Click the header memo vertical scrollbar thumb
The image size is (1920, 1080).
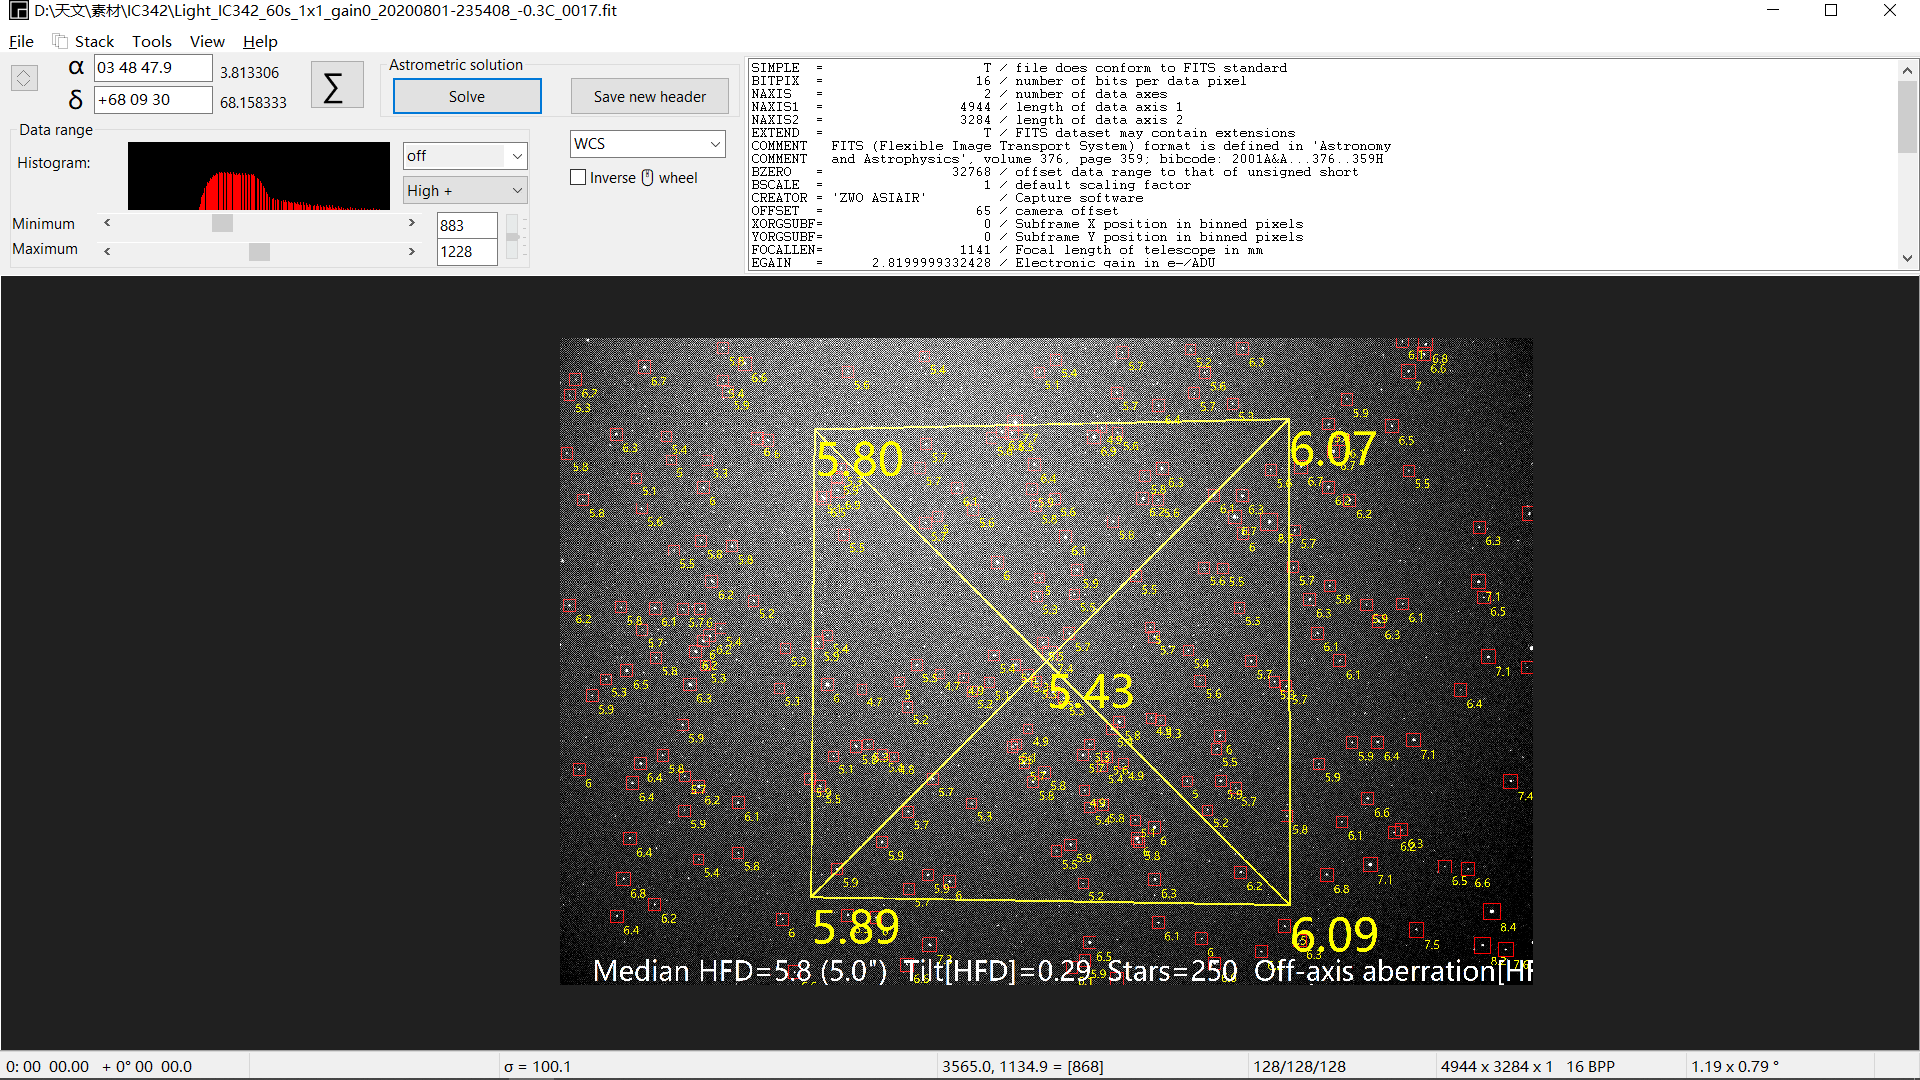(1907, 118)
